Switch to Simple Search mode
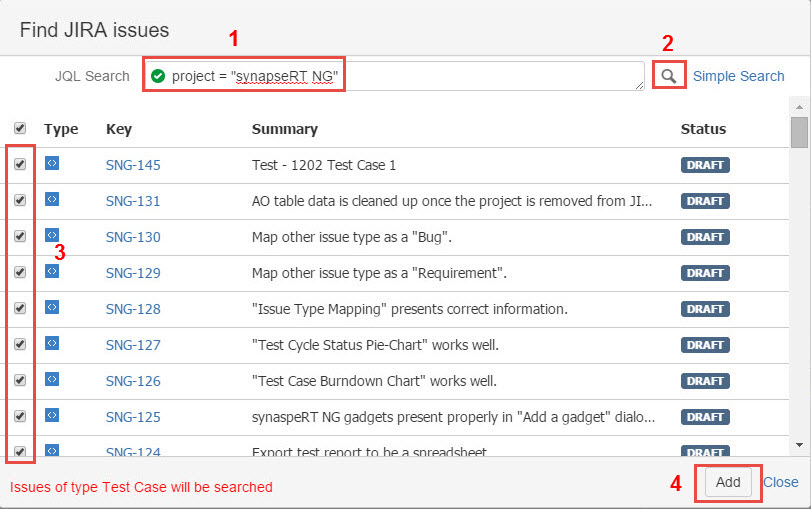This screenshot has width=811, height=509. tap(738, 76)
